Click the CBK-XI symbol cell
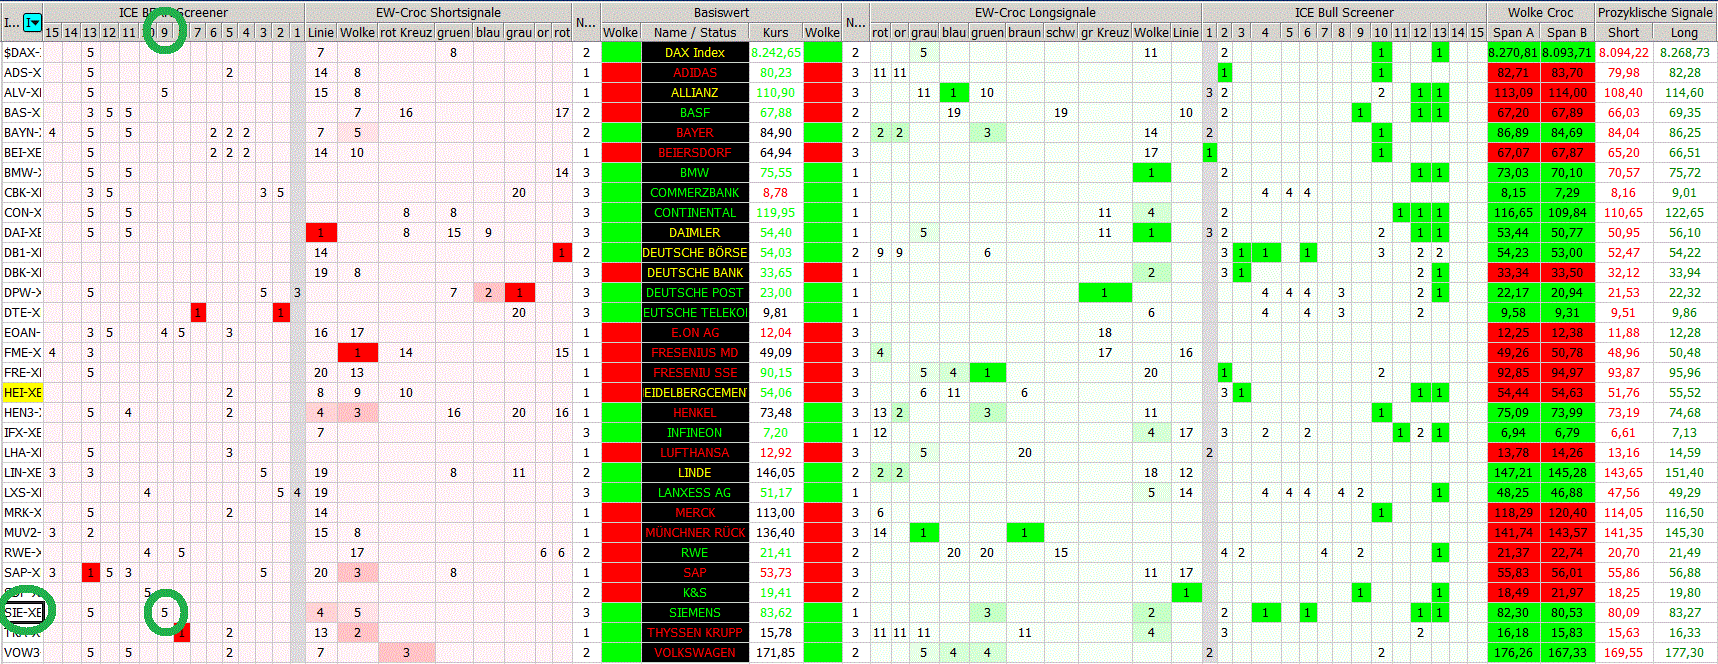Screen dimensions: 1718x664 (23, 192)
